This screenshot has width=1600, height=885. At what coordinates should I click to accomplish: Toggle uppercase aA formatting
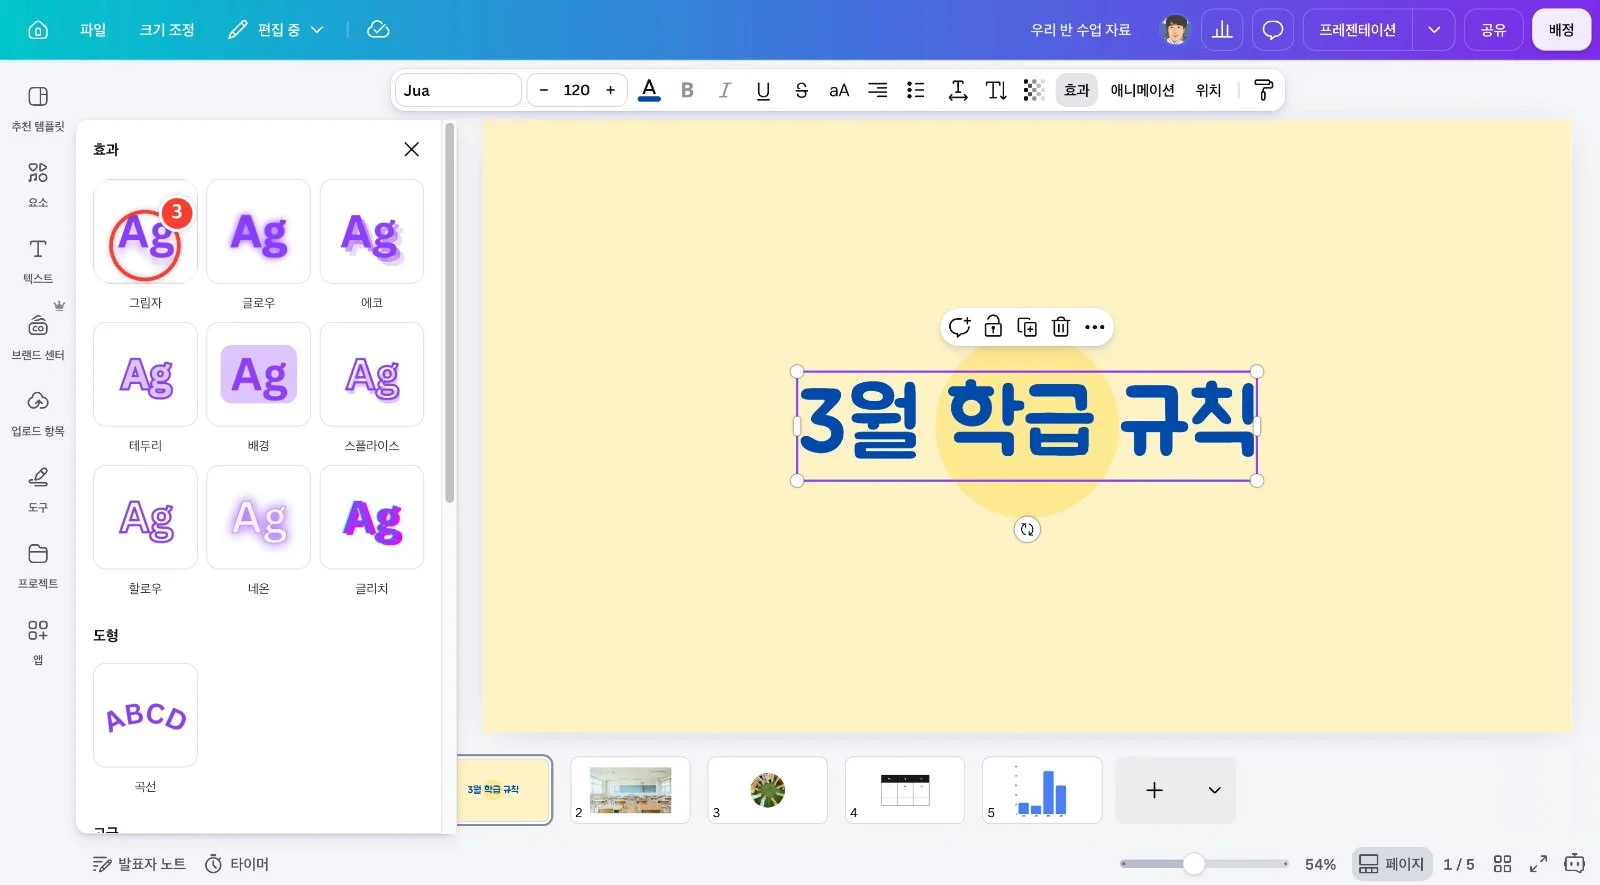pyautogui.click(x=839, y=90)
